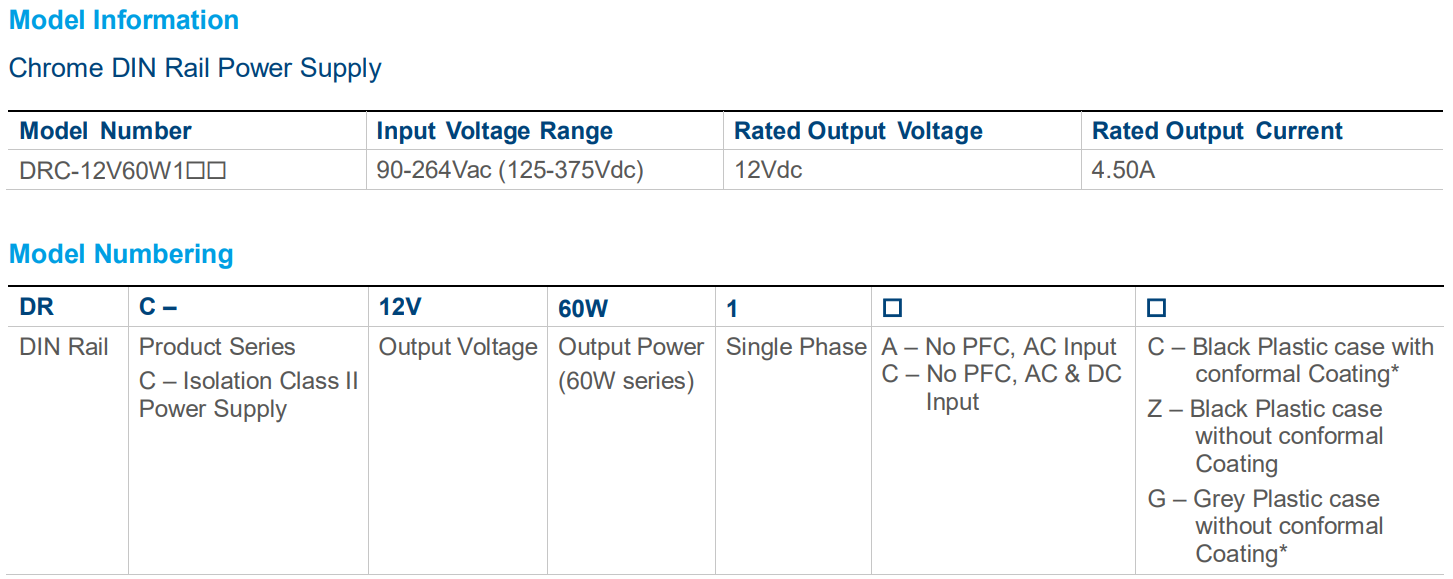
Task: Select the G – Grey Plastic case entry
Action: [x=1264, y=526]
